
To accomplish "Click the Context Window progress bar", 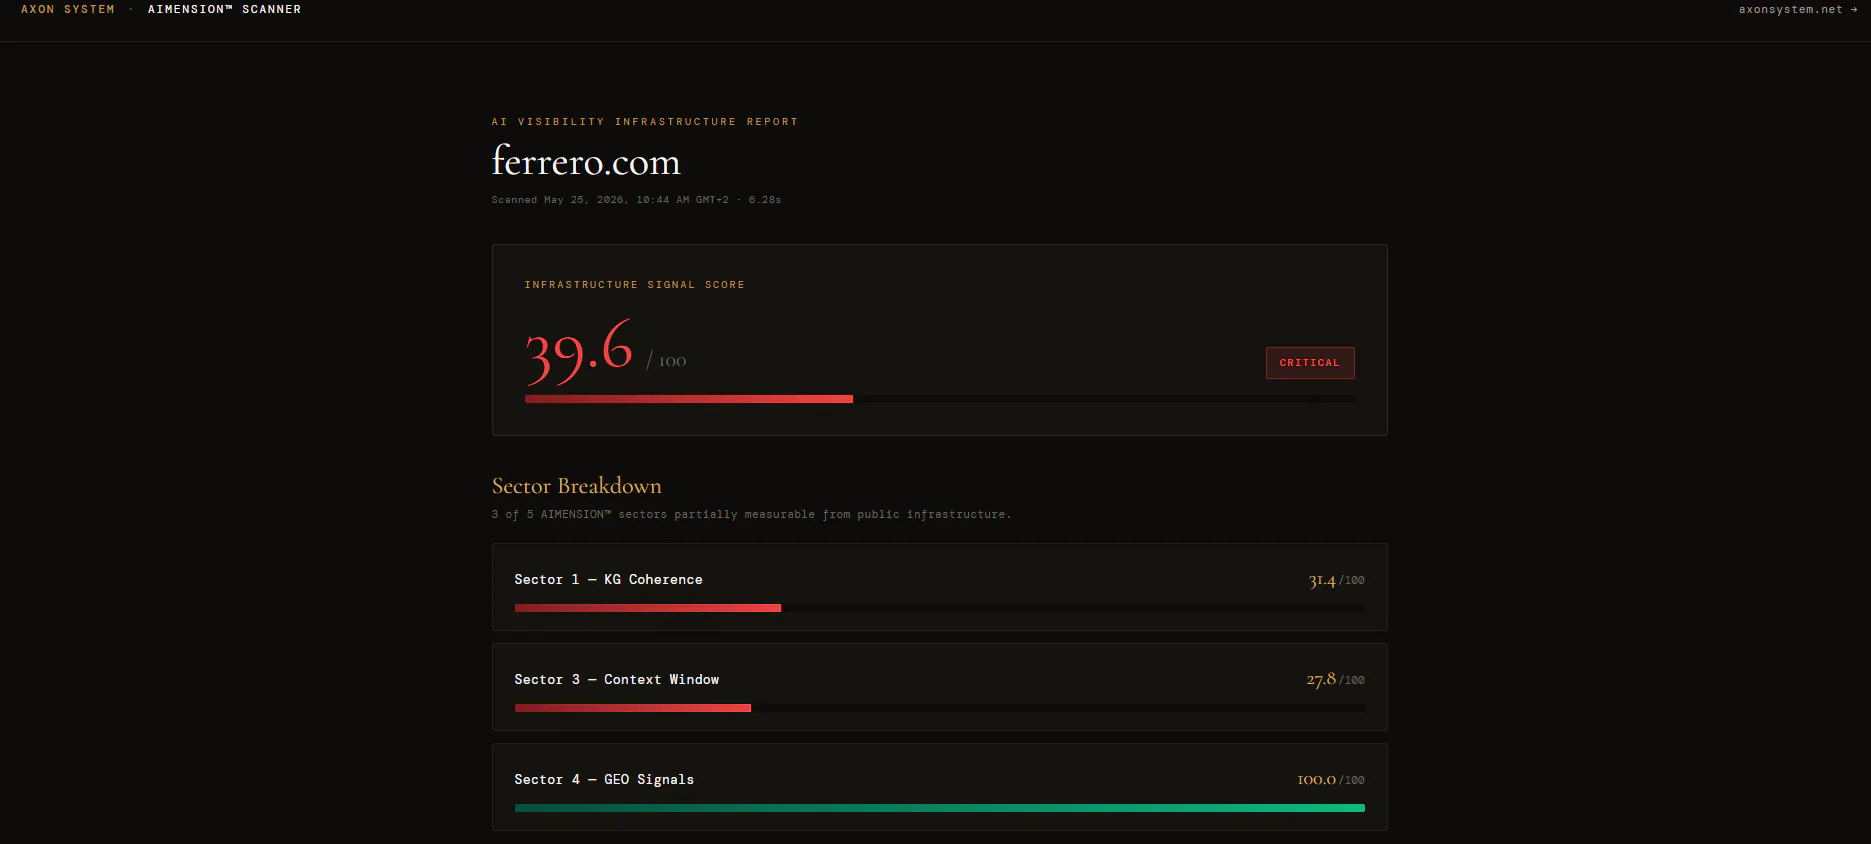I will [x=939, y=708].
